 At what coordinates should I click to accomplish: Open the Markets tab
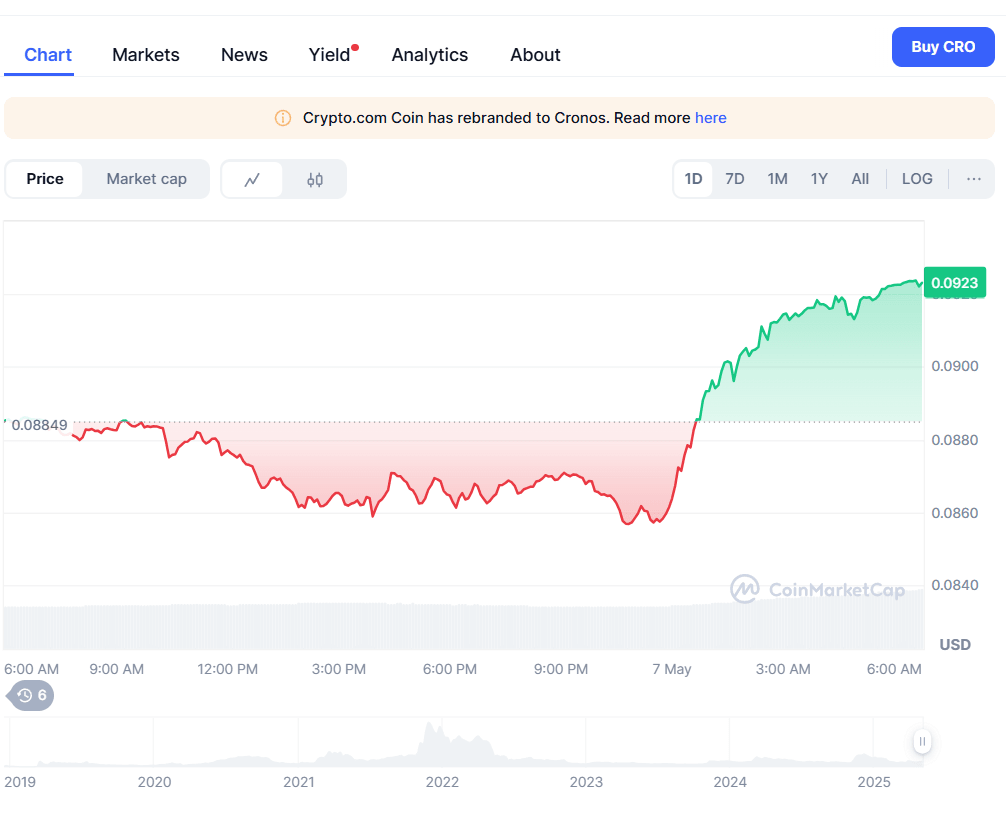click(146, 55)
